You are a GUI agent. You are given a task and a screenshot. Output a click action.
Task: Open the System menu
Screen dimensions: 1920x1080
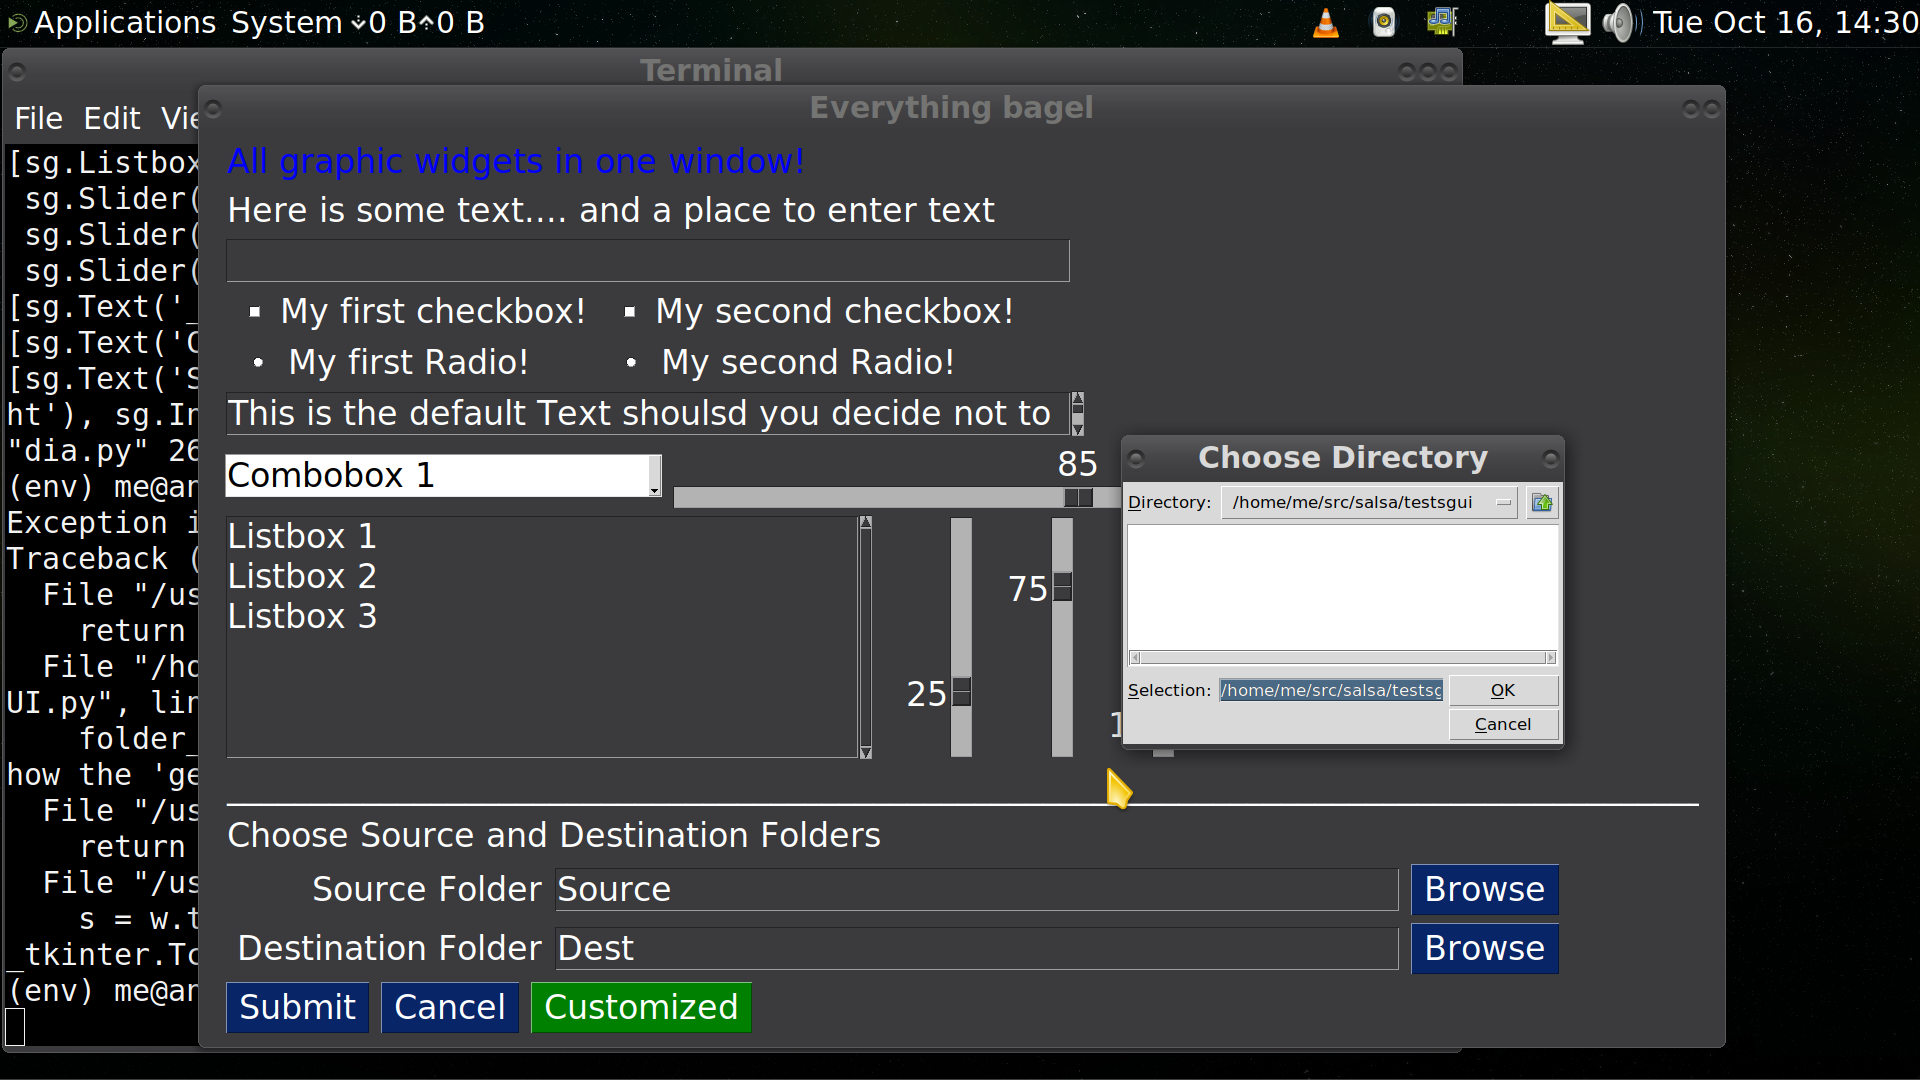tap(286, 22)
